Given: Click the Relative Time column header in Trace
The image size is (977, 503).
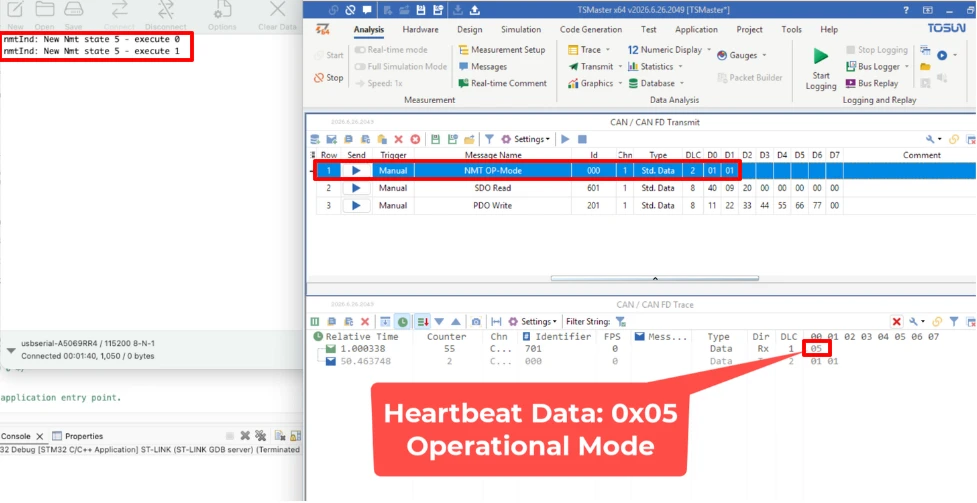Looking at the screenshot, I should pyautogui.click(x=361, y=337).
